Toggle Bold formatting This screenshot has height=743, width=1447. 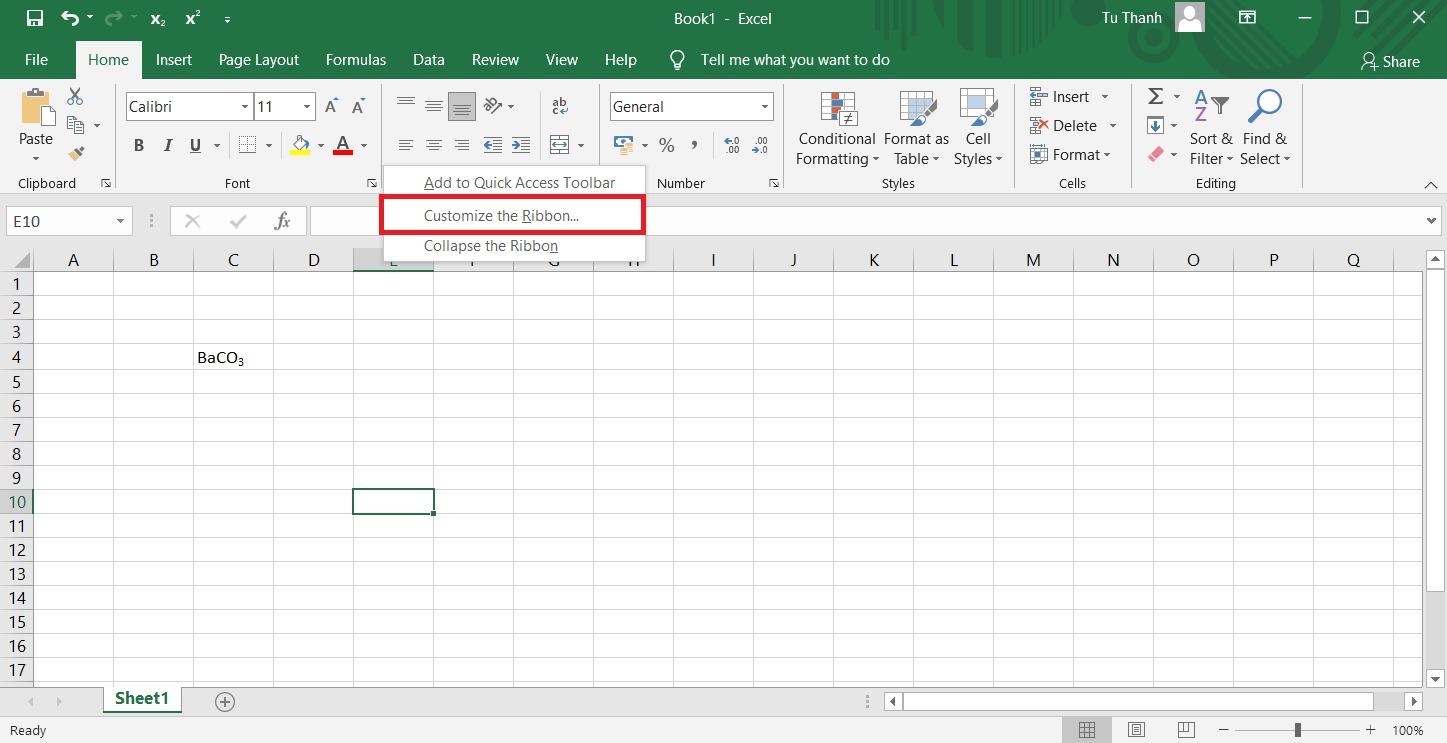(139, 146)
